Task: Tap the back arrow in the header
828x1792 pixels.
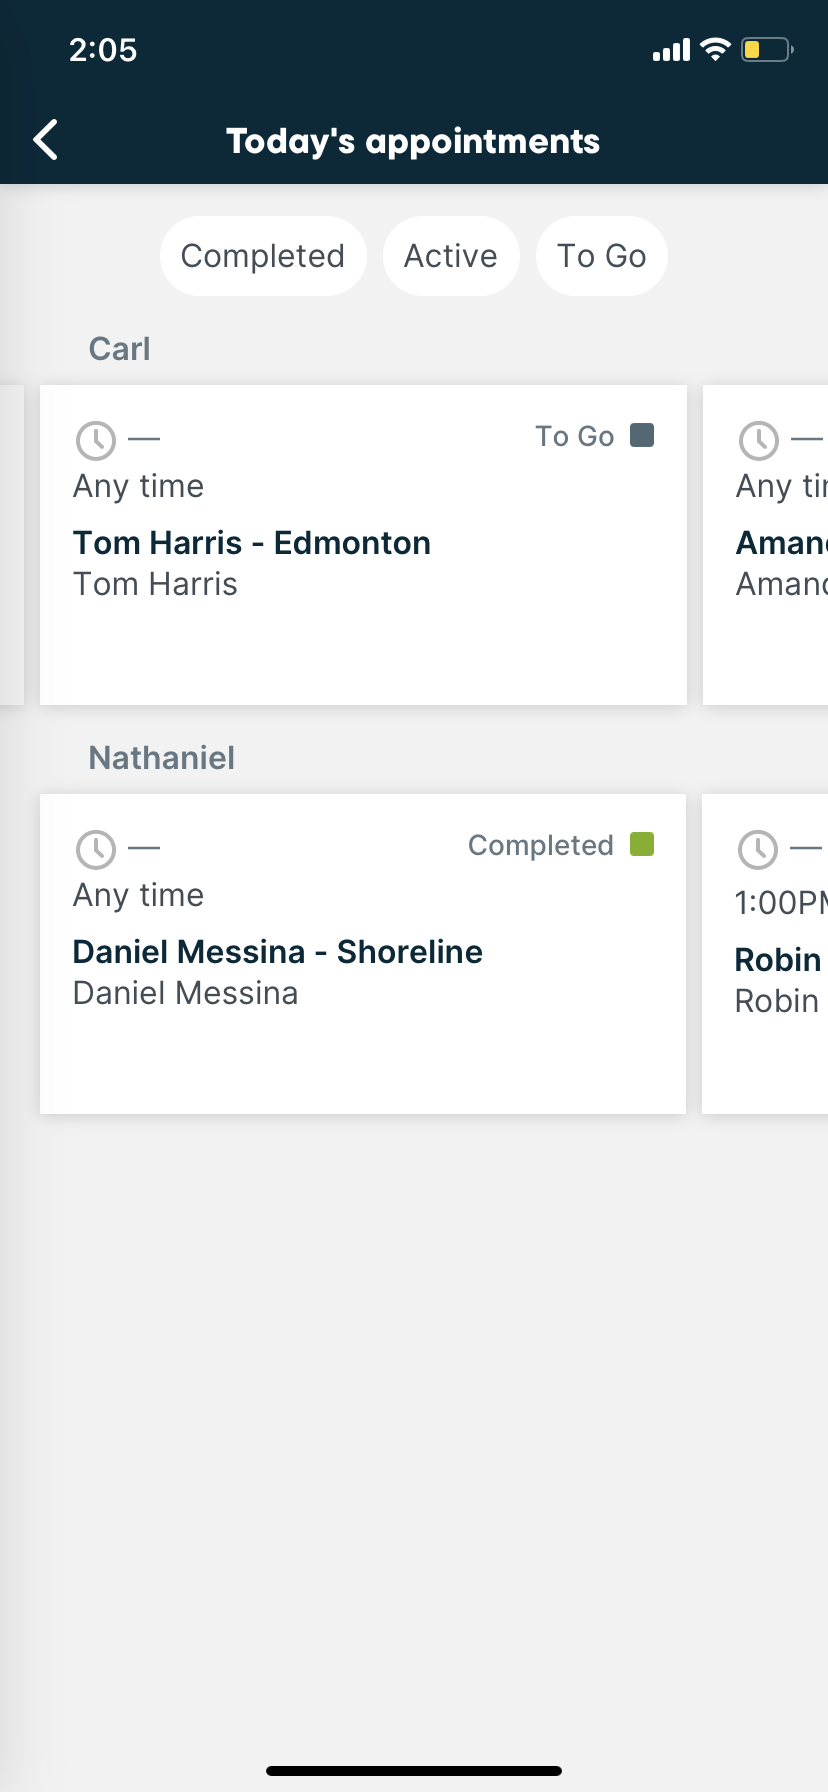Action: pyautogui.click(x=46, y=140)
